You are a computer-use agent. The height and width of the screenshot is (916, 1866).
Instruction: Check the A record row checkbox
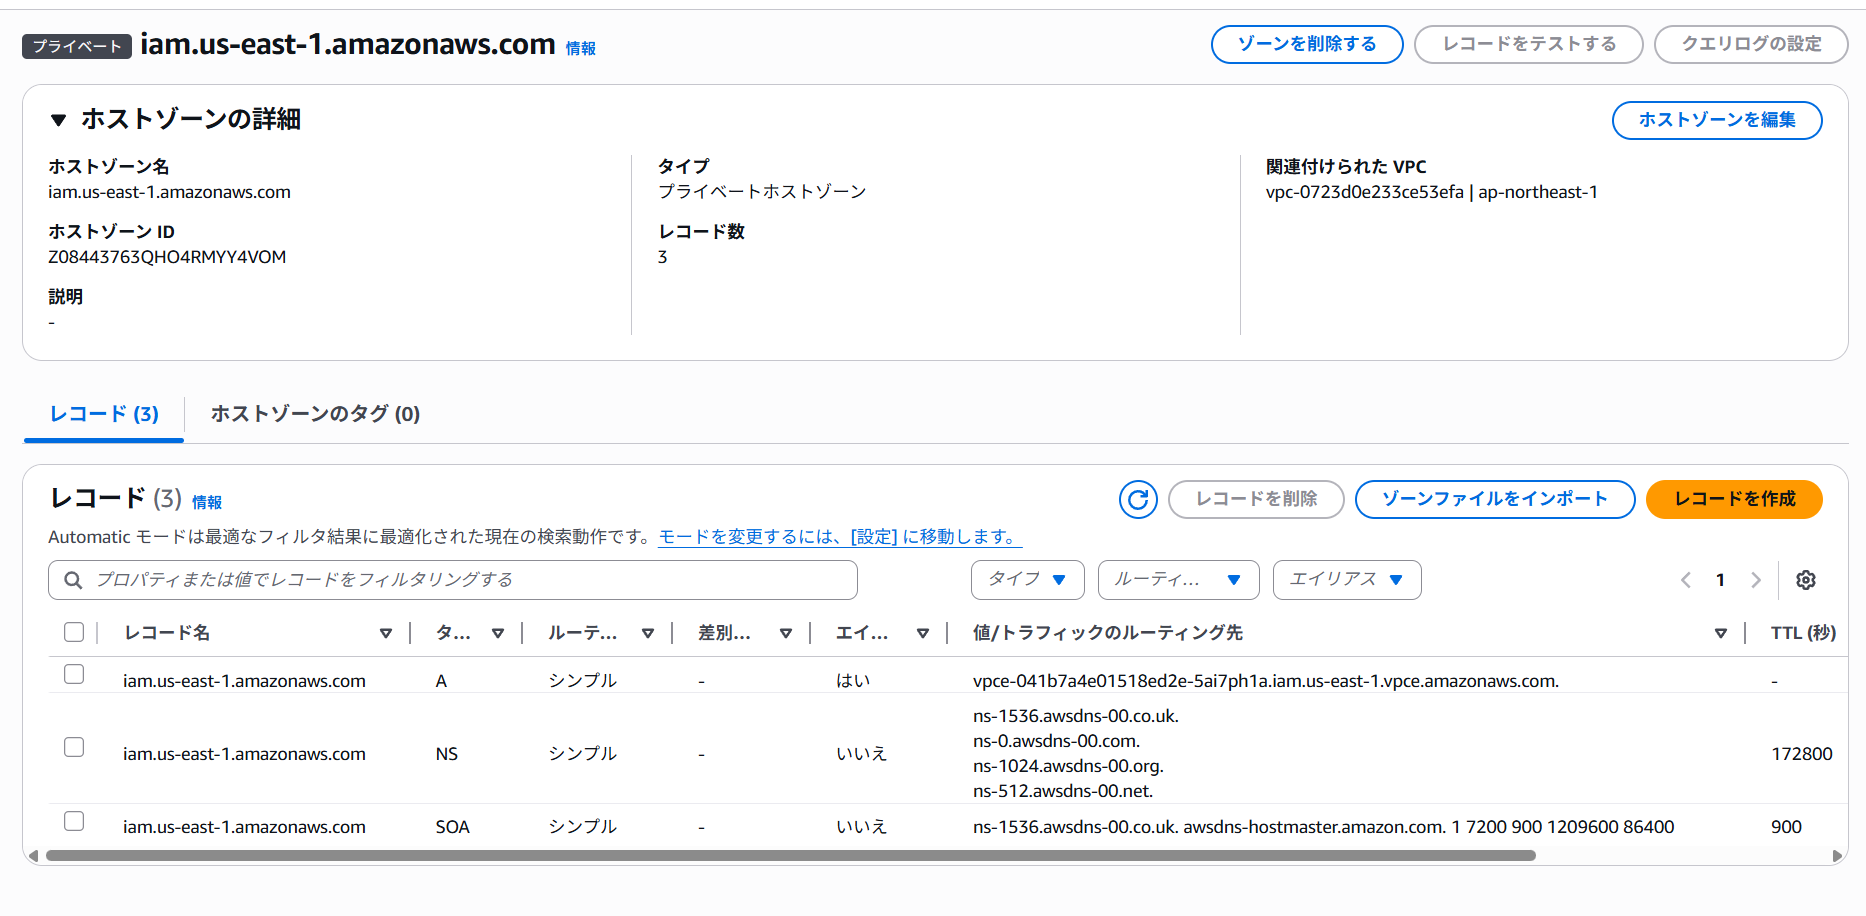(x=74, y=674)
